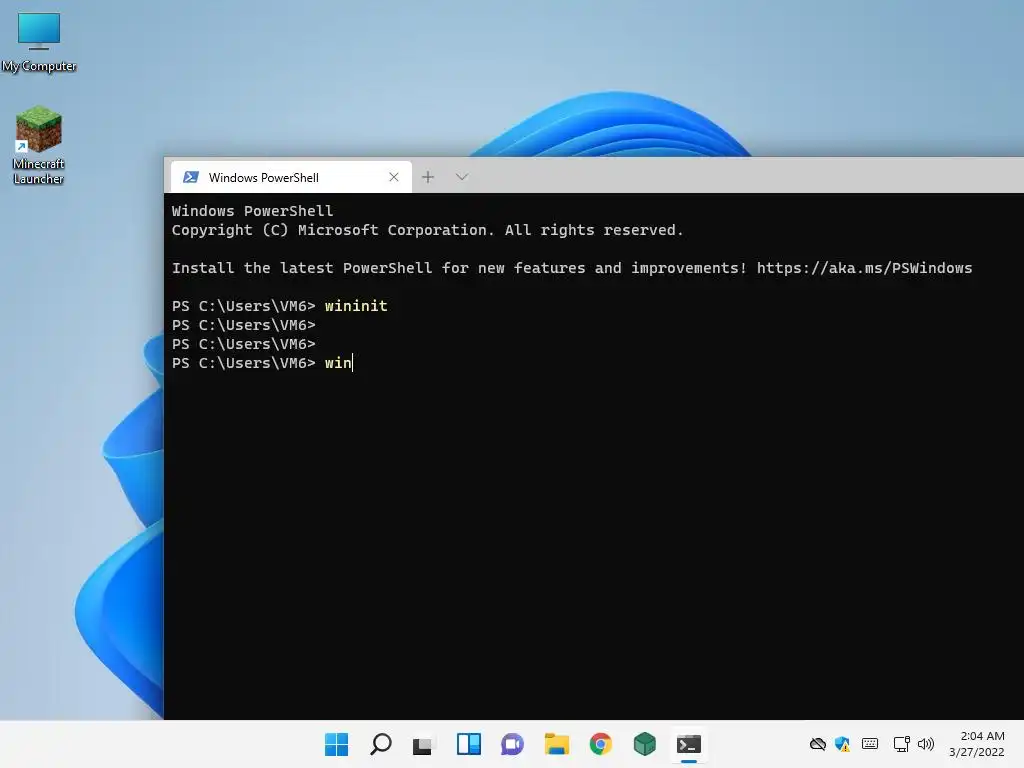This screenshot has width=1024, height=768.
Task: Close the Windows PowerShell tab
Action: [x=394, y=177]
